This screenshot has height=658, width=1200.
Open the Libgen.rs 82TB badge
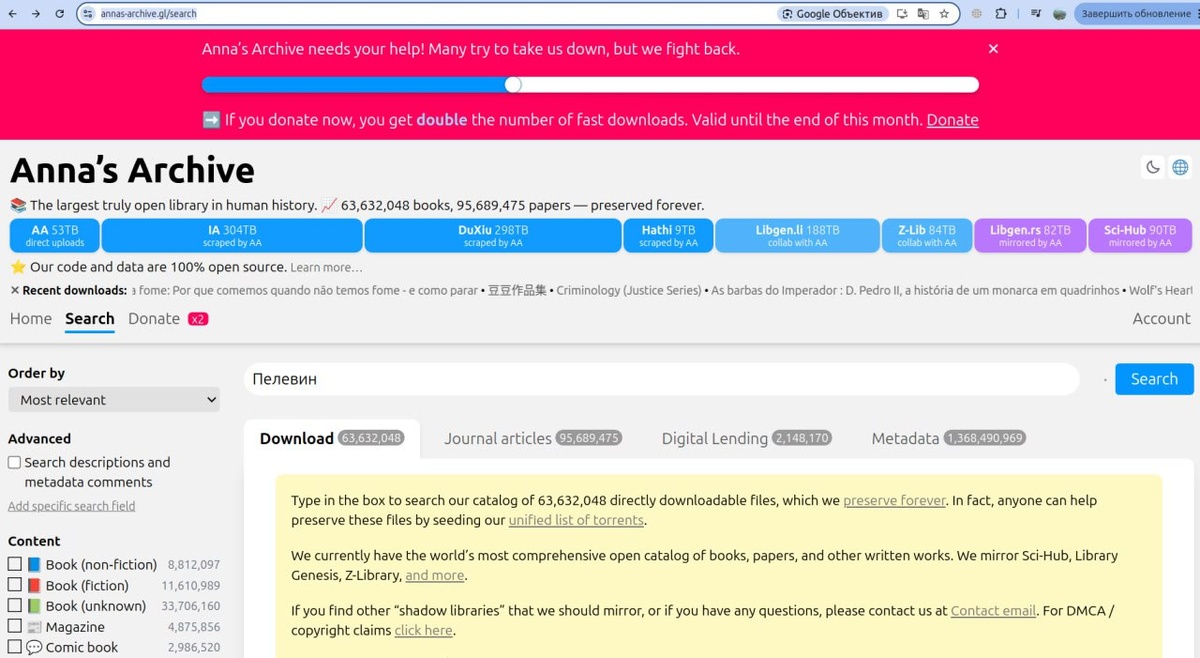(x=1030, y=236)
